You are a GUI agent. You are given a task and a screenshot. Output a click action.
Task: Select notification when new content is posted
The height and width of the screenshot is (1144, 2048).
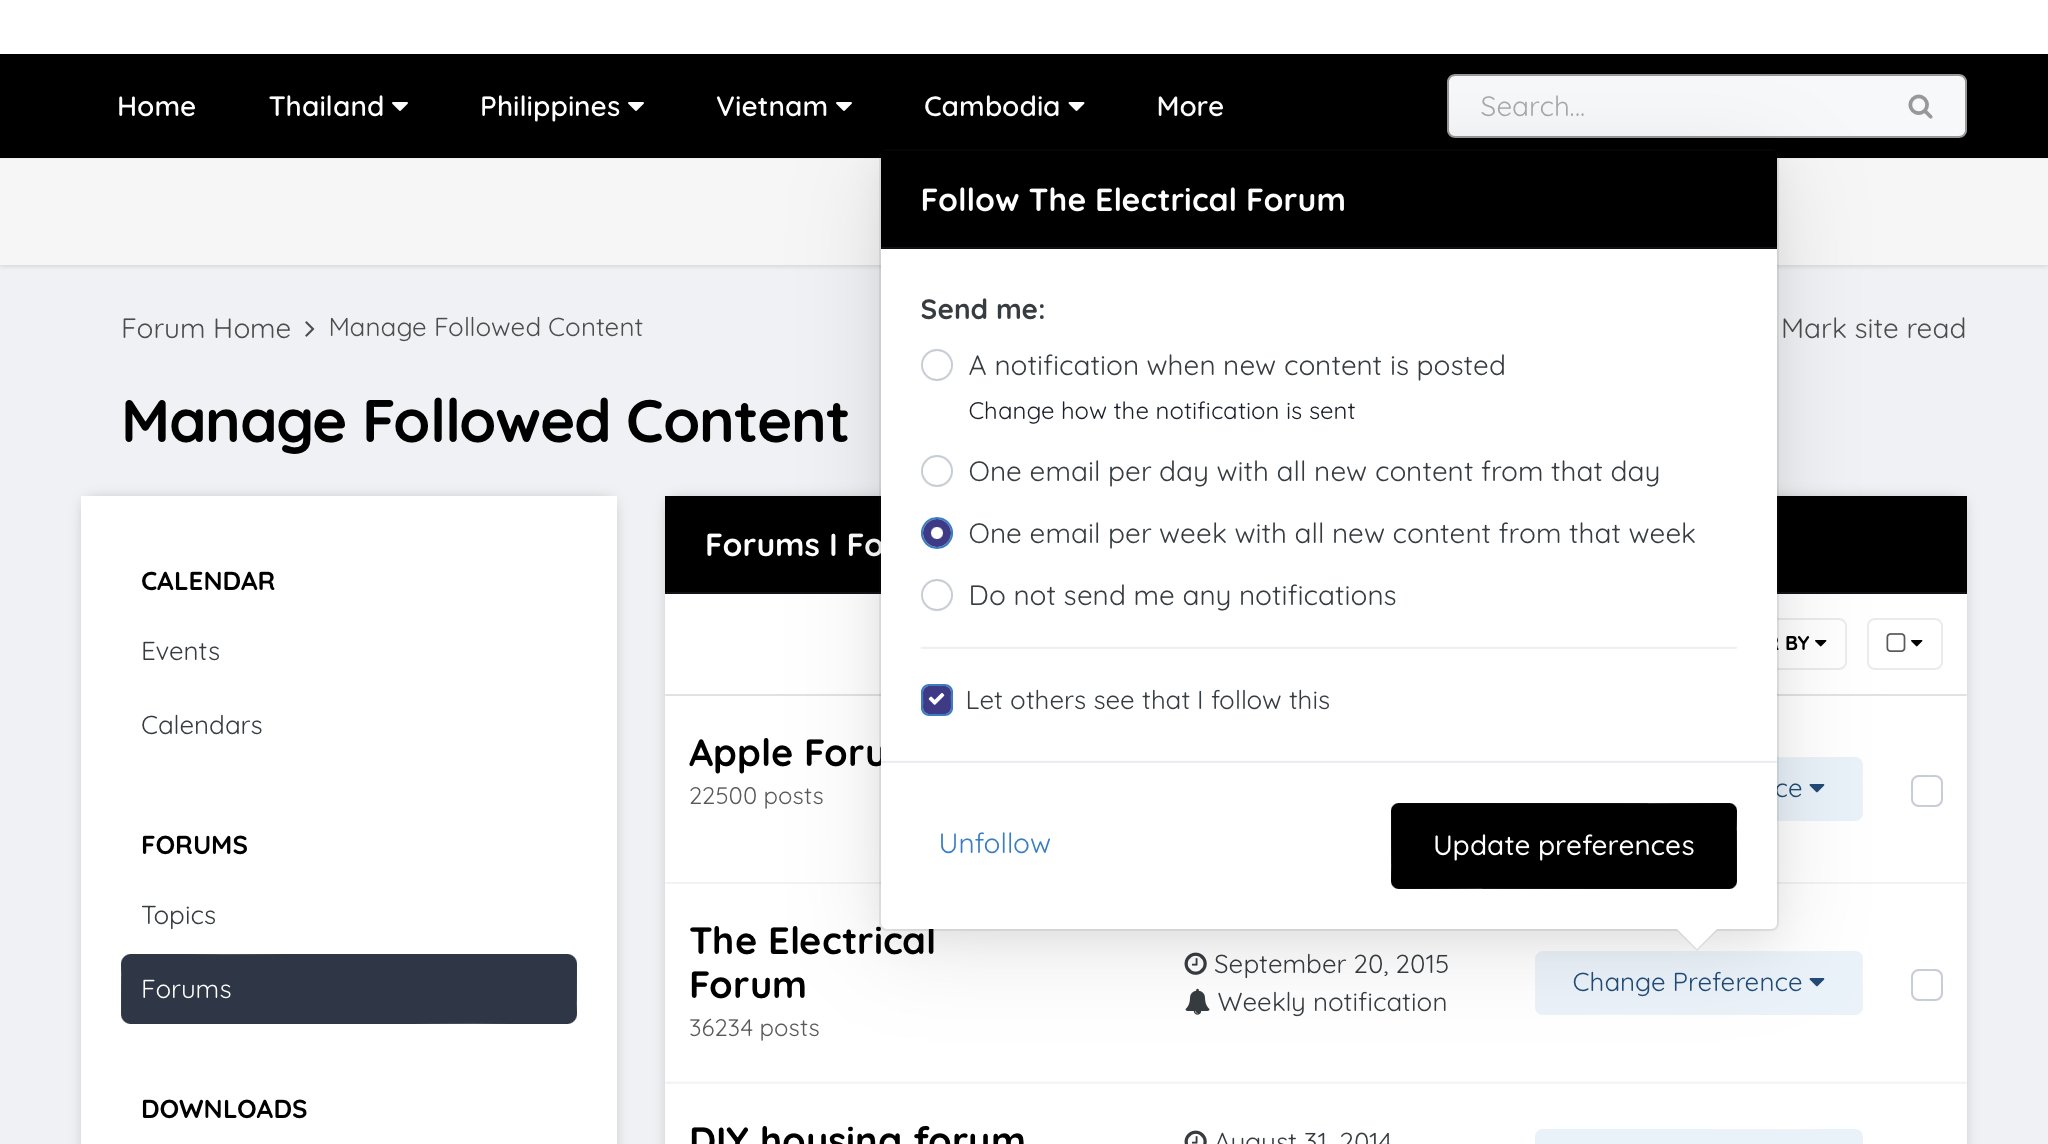pyautogui.click(x=937, y=365)
